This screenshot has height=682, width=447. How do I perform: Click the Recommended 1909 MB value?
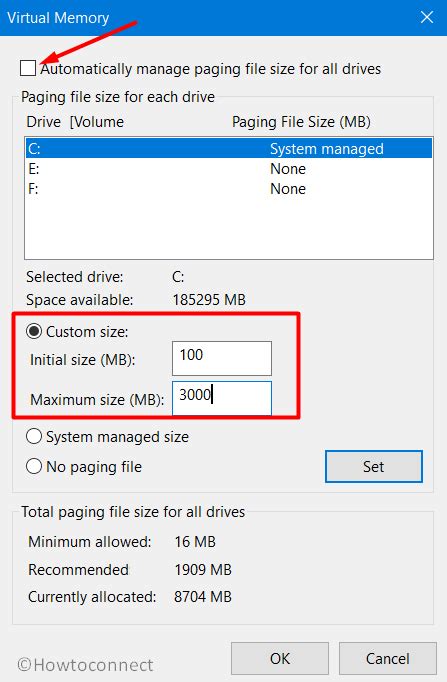click(203, 569)
